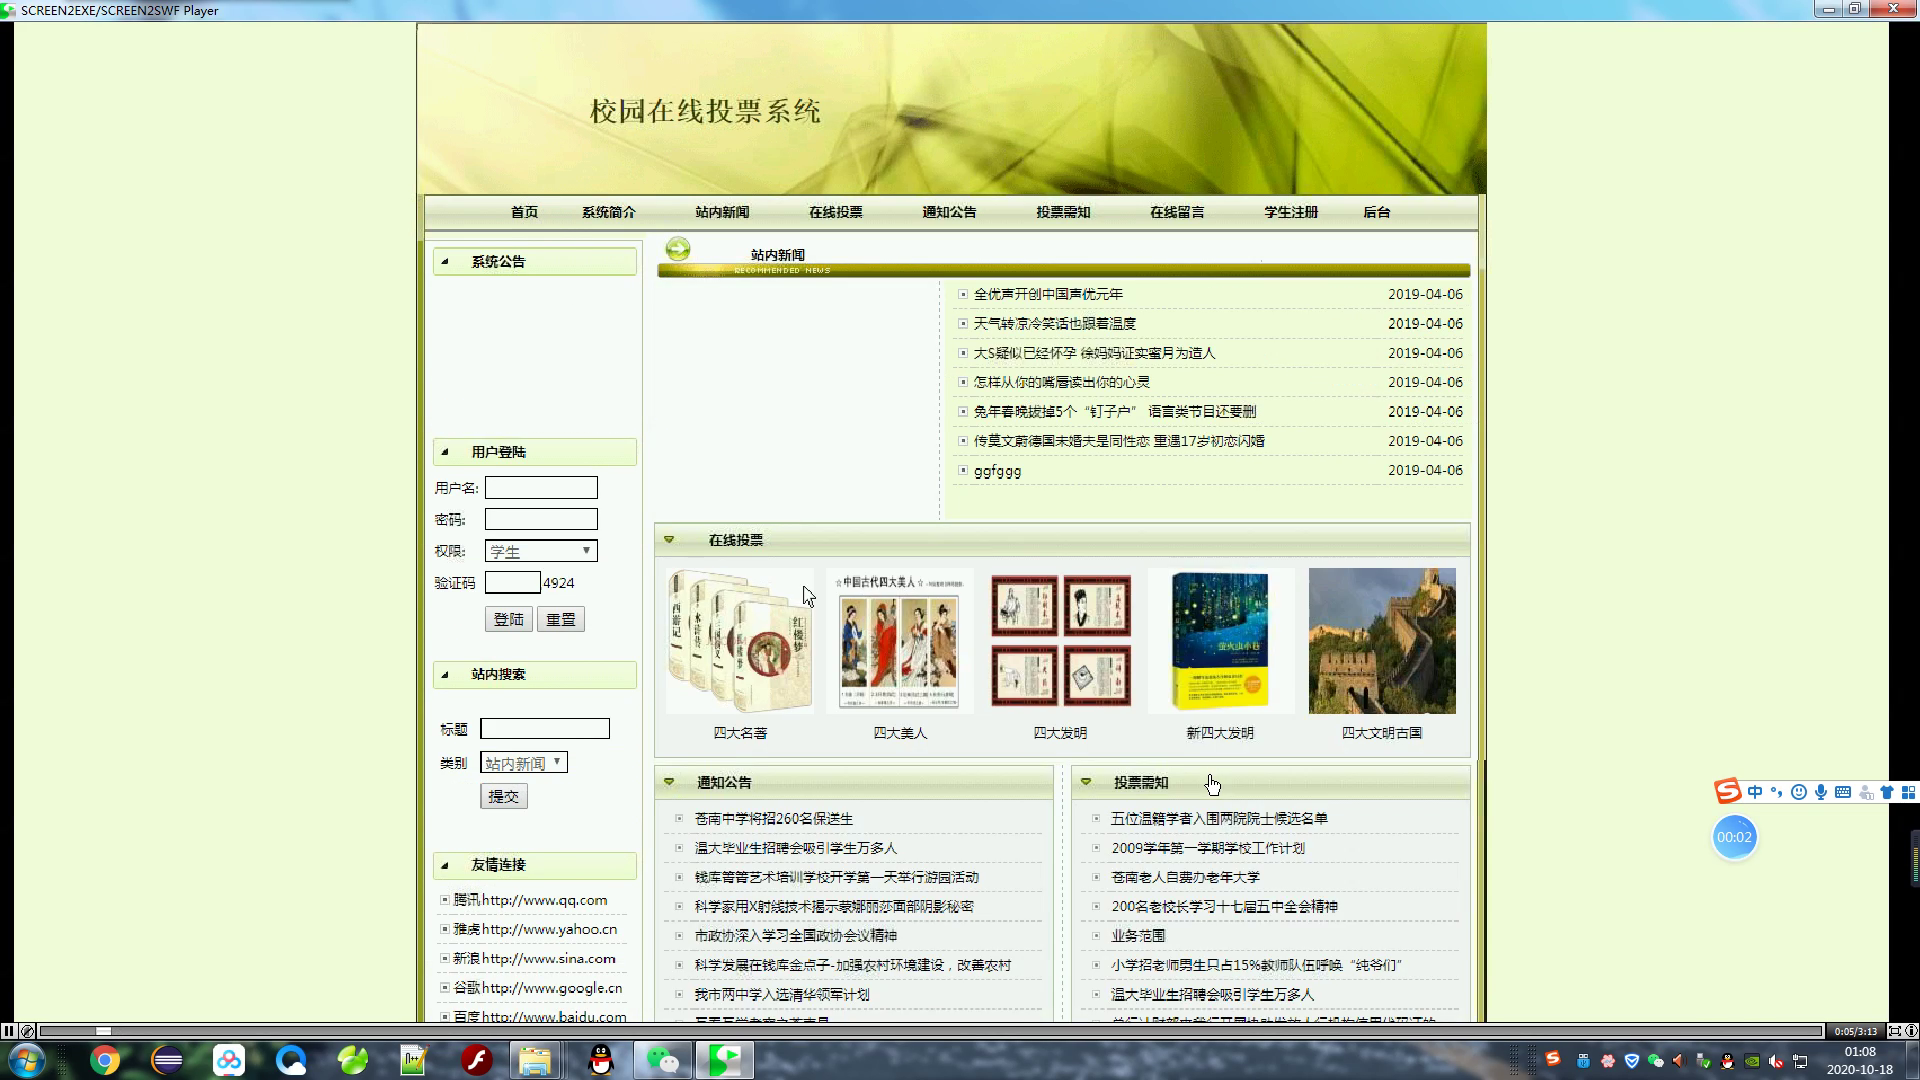
Task: Open 系统简介 navigation item
Action: tap(609, 212)
